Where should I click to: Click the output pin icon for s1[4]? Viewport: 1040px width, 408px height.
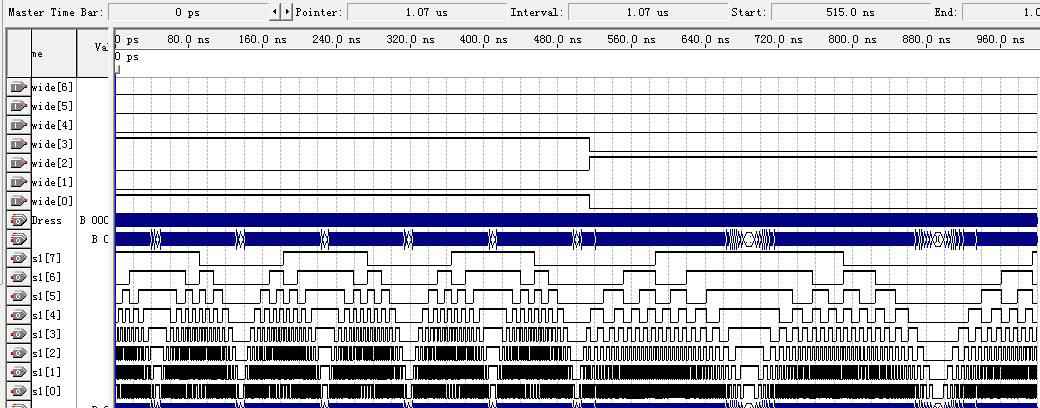click(x=18, y=315)
